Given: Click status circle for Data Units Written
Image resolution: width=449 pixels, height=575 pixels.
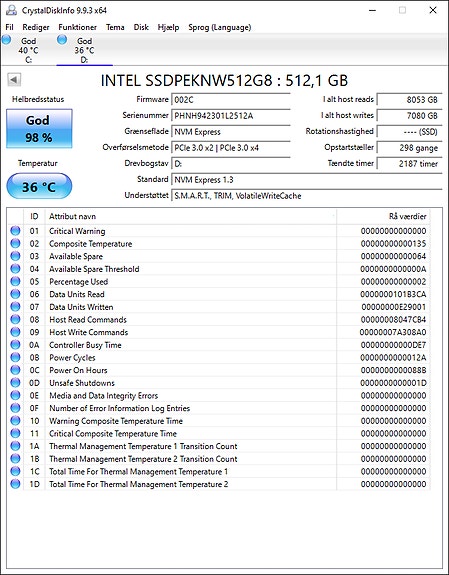Looking at the screenshot, I should click(x=15, y=307).
